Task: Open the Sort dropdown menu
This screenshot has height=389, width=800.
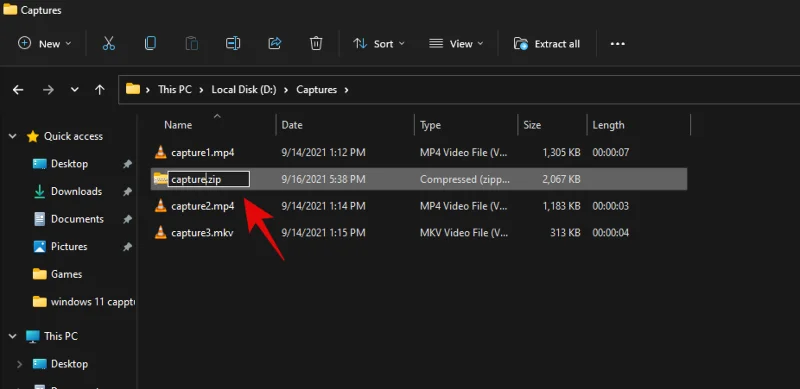Action: [x=379, y=44]
